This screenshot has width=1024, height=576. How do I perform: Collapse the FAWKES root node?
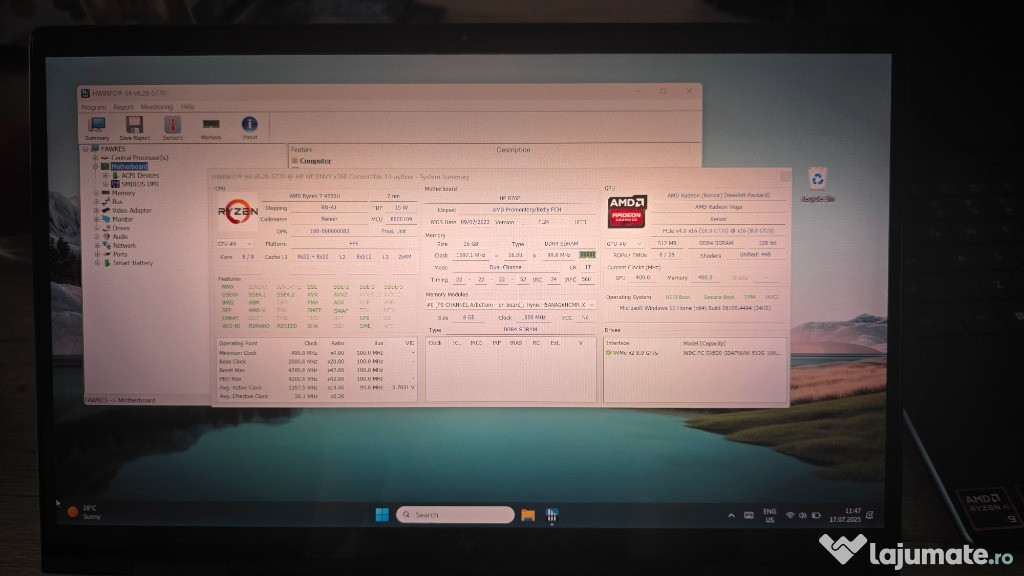pos(86,149)
